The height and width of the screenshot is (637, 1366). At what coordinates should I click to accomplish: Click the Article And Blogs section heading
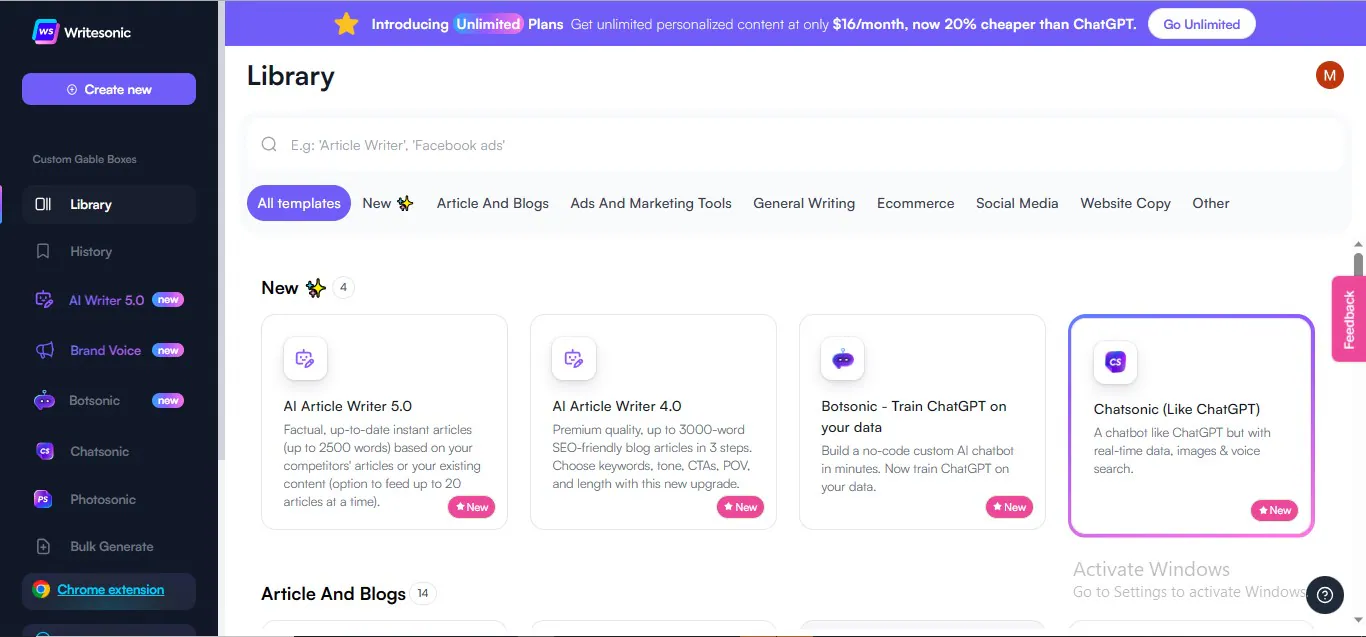click(333, 594)
